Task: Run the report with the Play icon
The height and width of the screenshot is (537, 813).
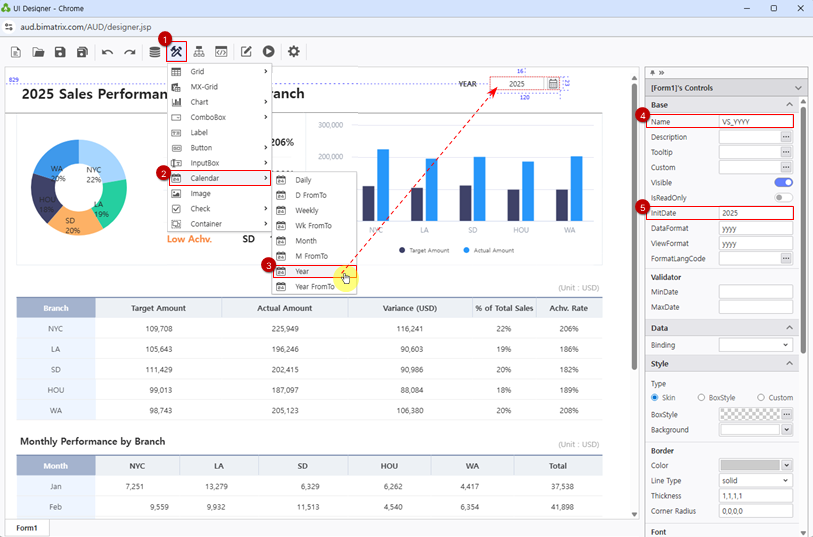Action: pos(269,52)
